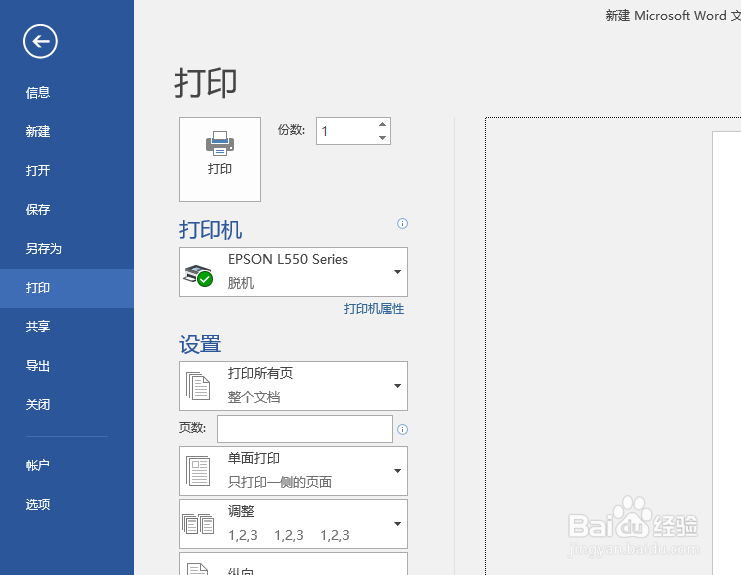Click the 打印所有页 pages icon
741x575 pixels.
tap(198, 386)
